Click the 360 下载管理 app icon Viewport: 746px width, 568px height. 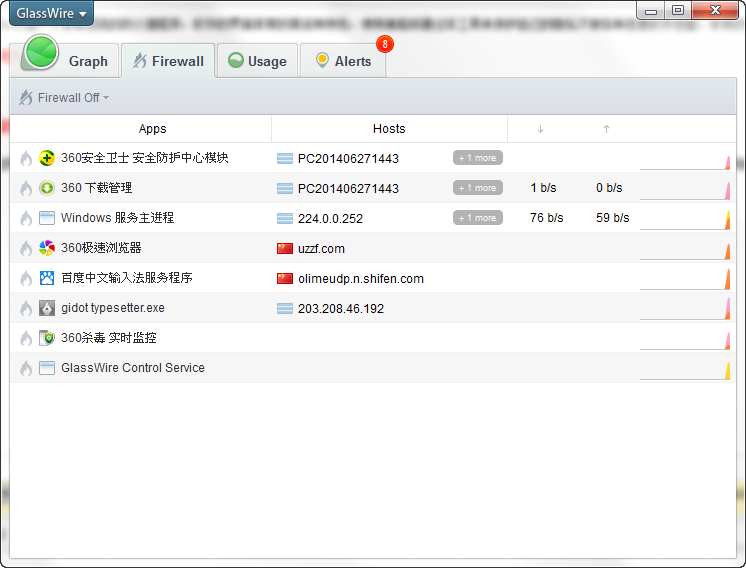point(47,188)
